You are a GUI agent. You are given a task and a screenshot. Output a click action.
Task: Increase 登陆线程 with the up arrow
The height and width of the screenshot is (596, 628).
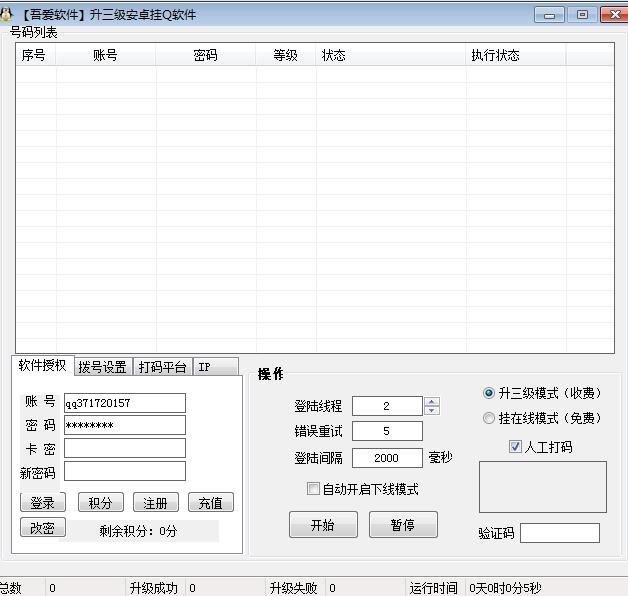[x=431, y=401]
